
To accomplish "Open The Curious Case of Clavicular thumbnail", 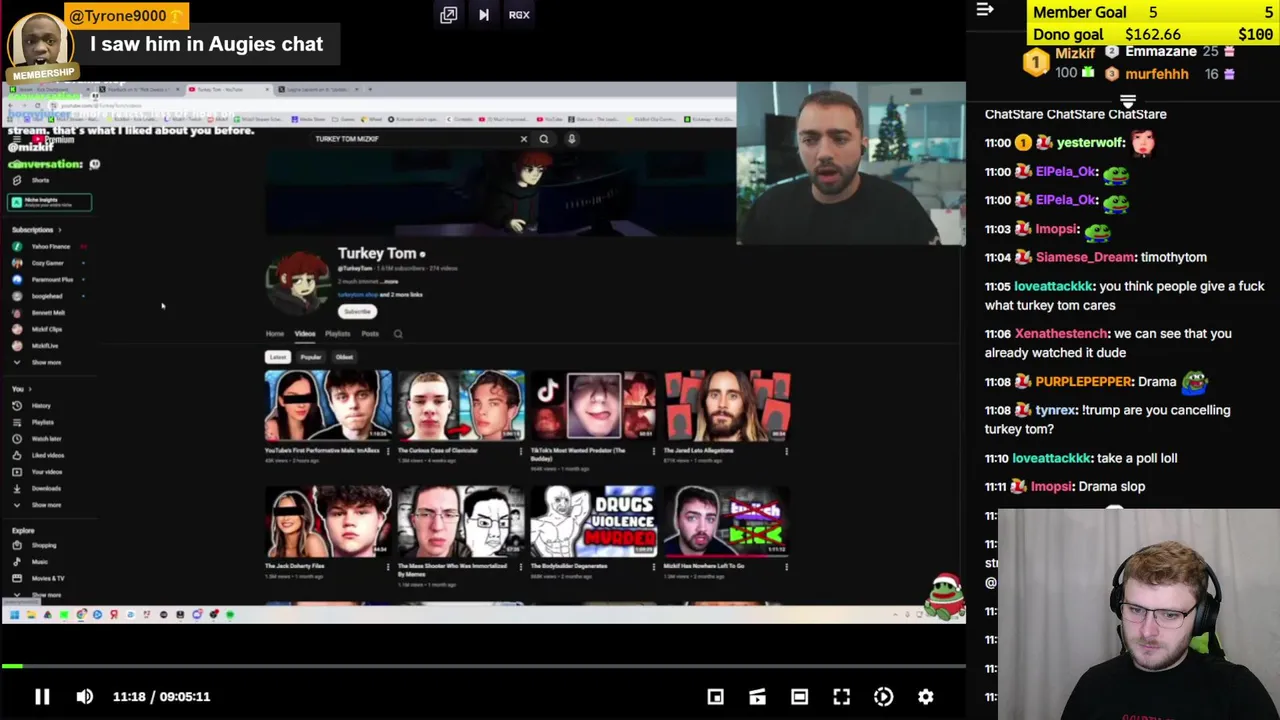I will click(461, 406).
